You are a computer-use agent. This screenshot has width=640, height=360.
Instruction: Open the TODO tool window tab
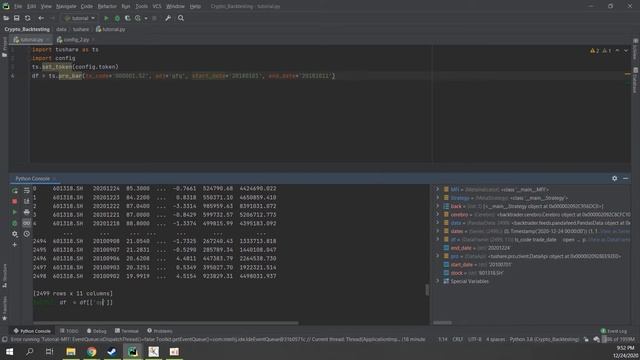pos(69,331)
